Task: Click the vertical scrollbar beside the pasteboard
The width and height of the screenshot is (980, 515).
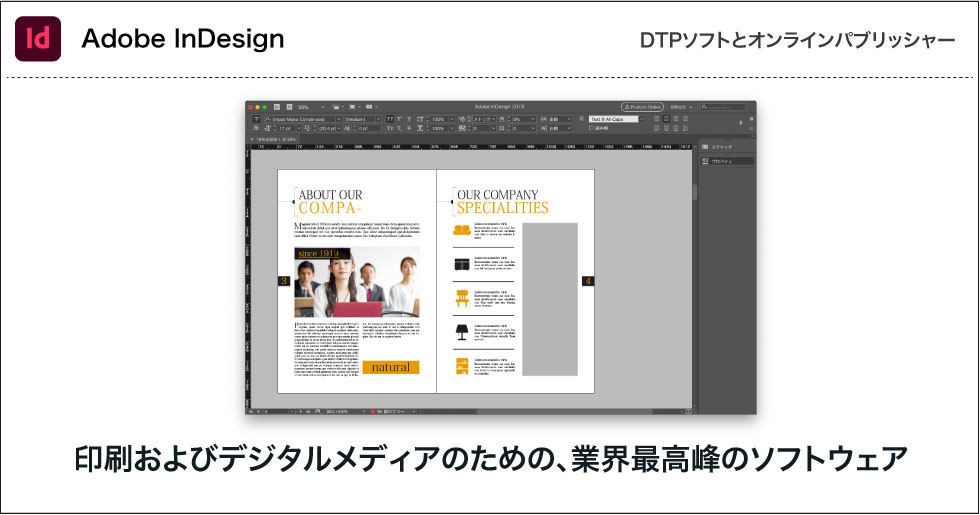Action: 694,191
